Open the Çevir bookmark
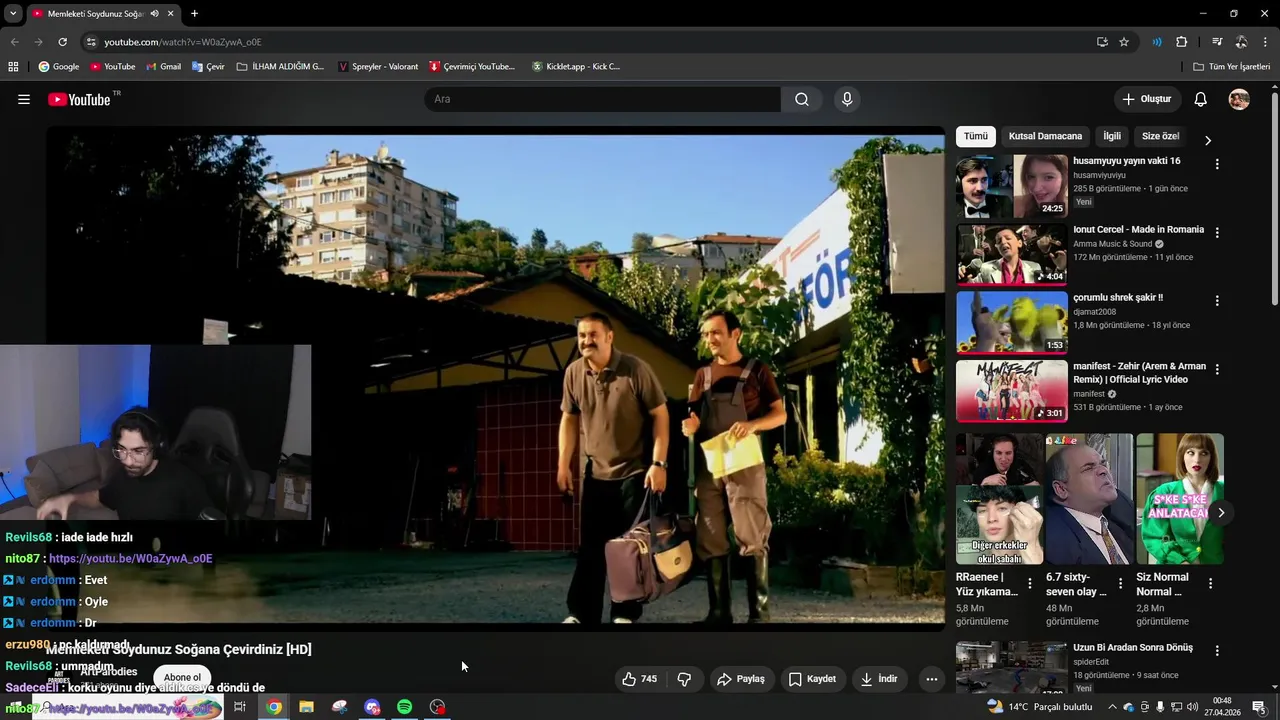The image size is (1280, 720). pyautogui.click(x=208, y=67)
